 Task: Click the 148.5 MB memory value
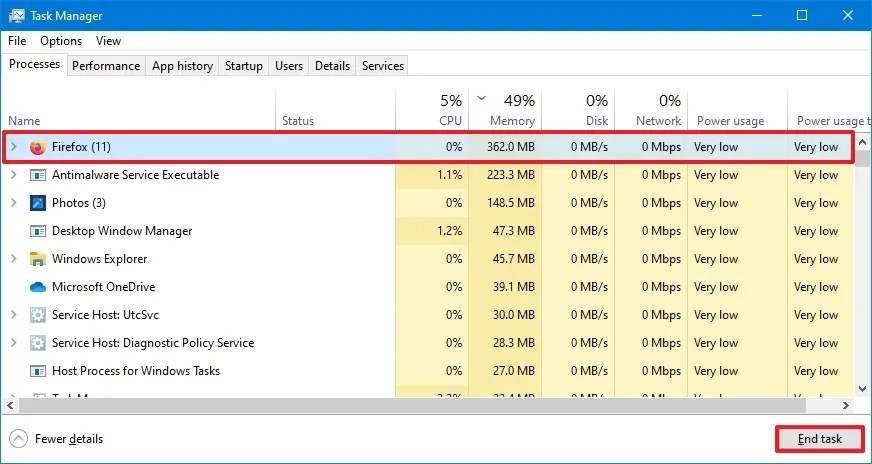(510, 203)
